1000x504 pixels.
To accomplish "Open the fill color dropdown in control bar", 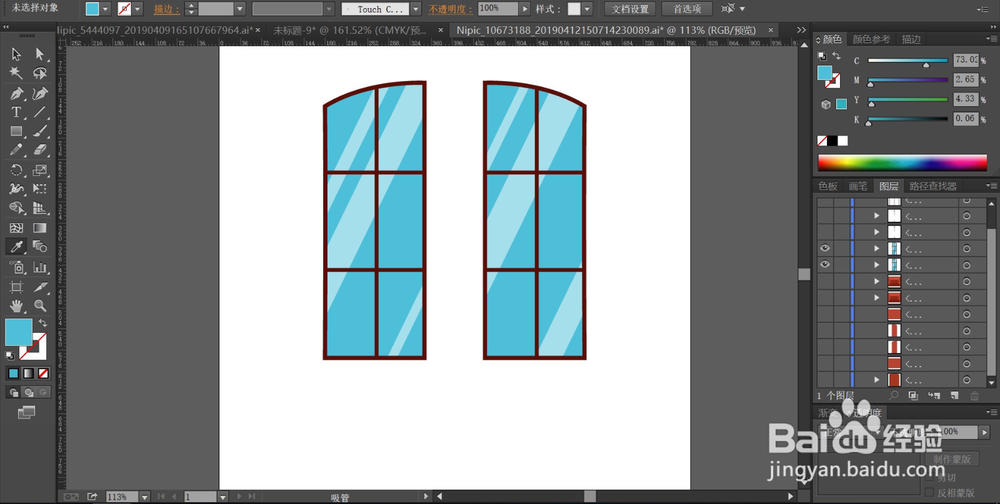I will coord(106,9).
